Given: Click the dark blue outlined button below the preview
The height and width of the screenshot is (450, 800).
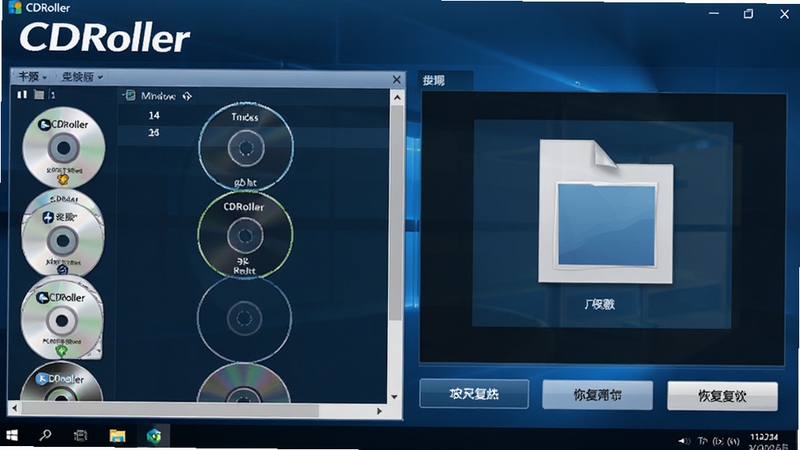Looking at the screenshot, I should click(x=474, y=394).
